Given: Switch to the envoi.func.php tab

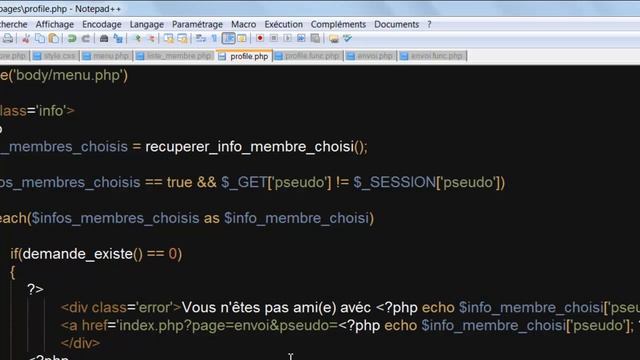Looking at the screenshot, I should 432,56.
